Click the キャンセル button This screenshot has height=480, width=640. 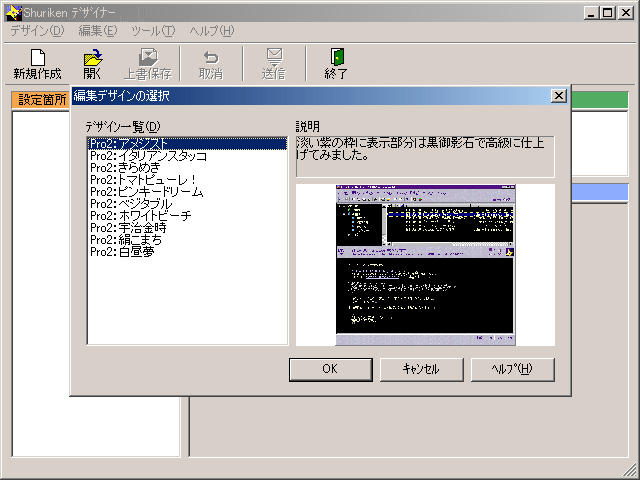pos(422,369)
